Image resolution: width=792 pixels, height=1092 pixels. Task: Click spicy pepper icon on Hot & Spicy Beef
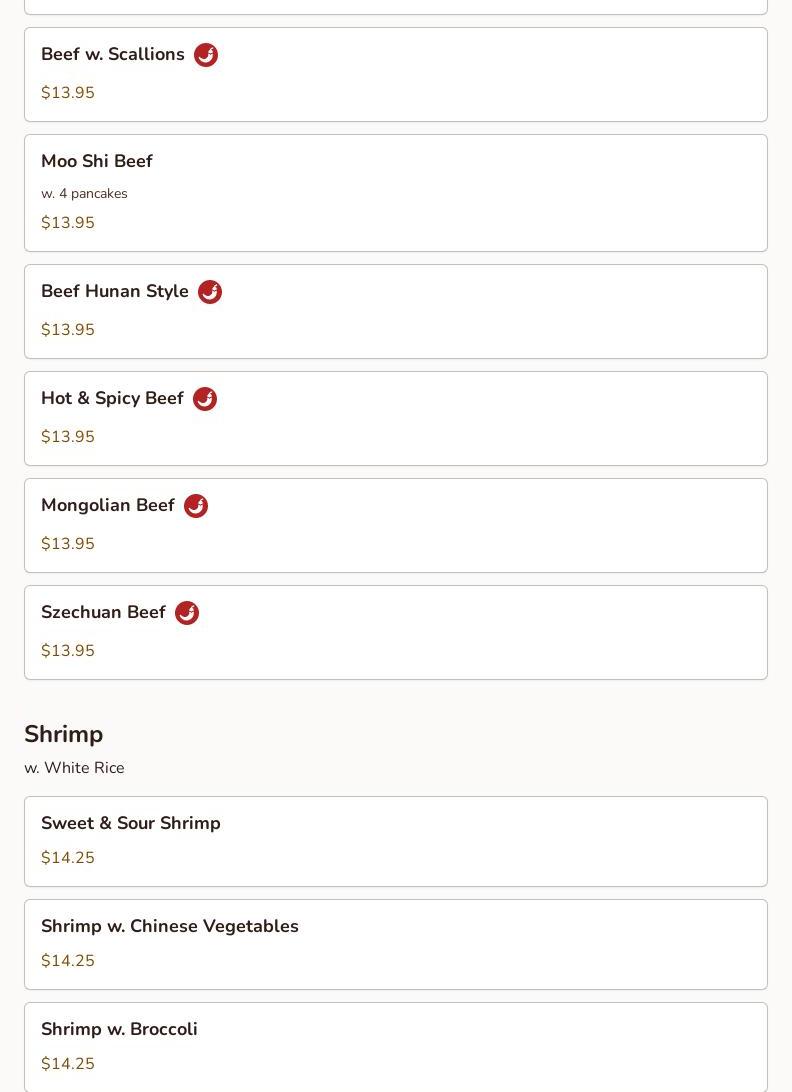click(x=205, y=399)
